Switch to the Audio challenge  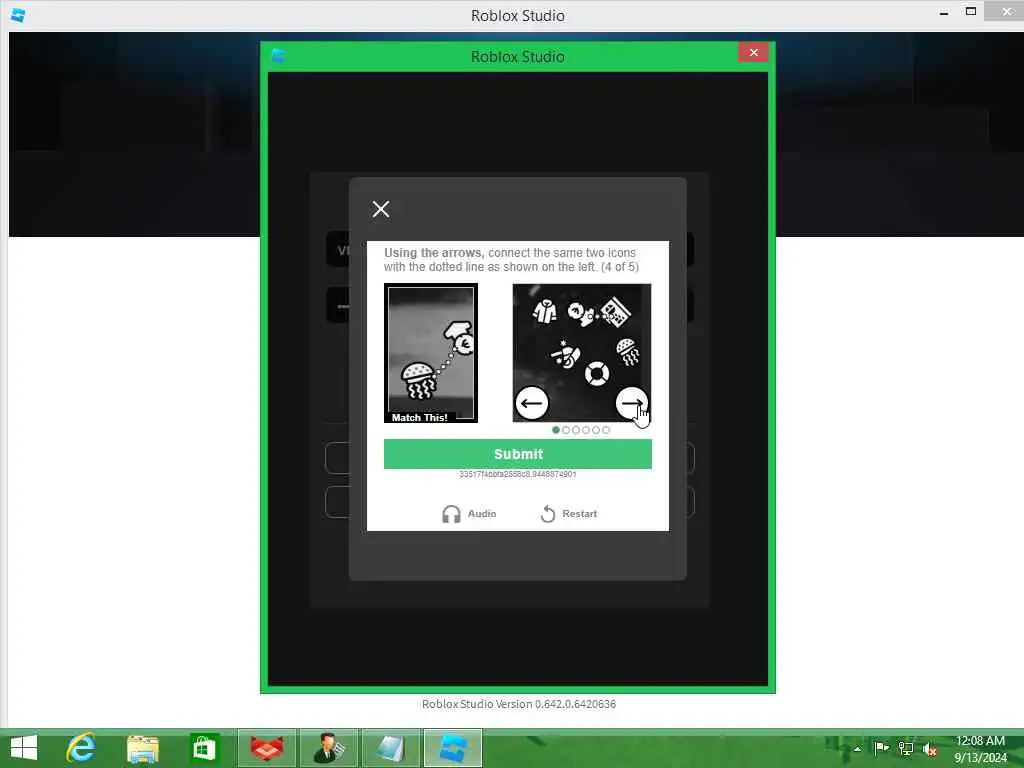point(469,514)
